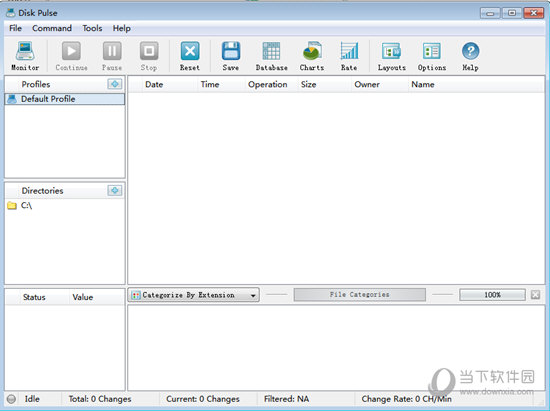
Task: Open the Charts pie icon
Action: [312, 51]
